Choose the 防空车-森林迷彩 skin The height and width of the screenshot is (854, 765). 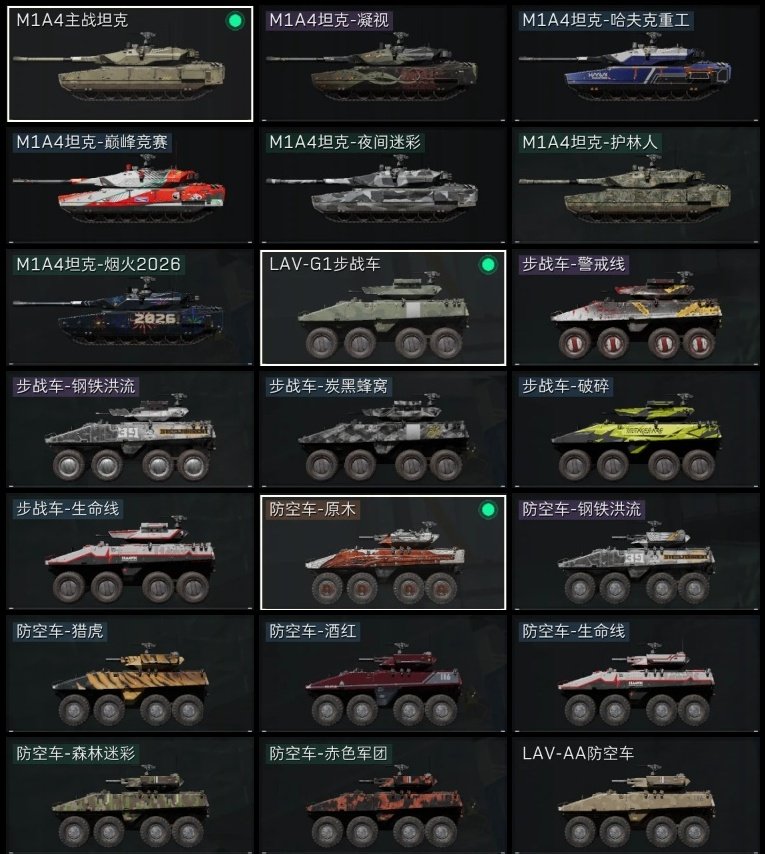tap(130, 796)
